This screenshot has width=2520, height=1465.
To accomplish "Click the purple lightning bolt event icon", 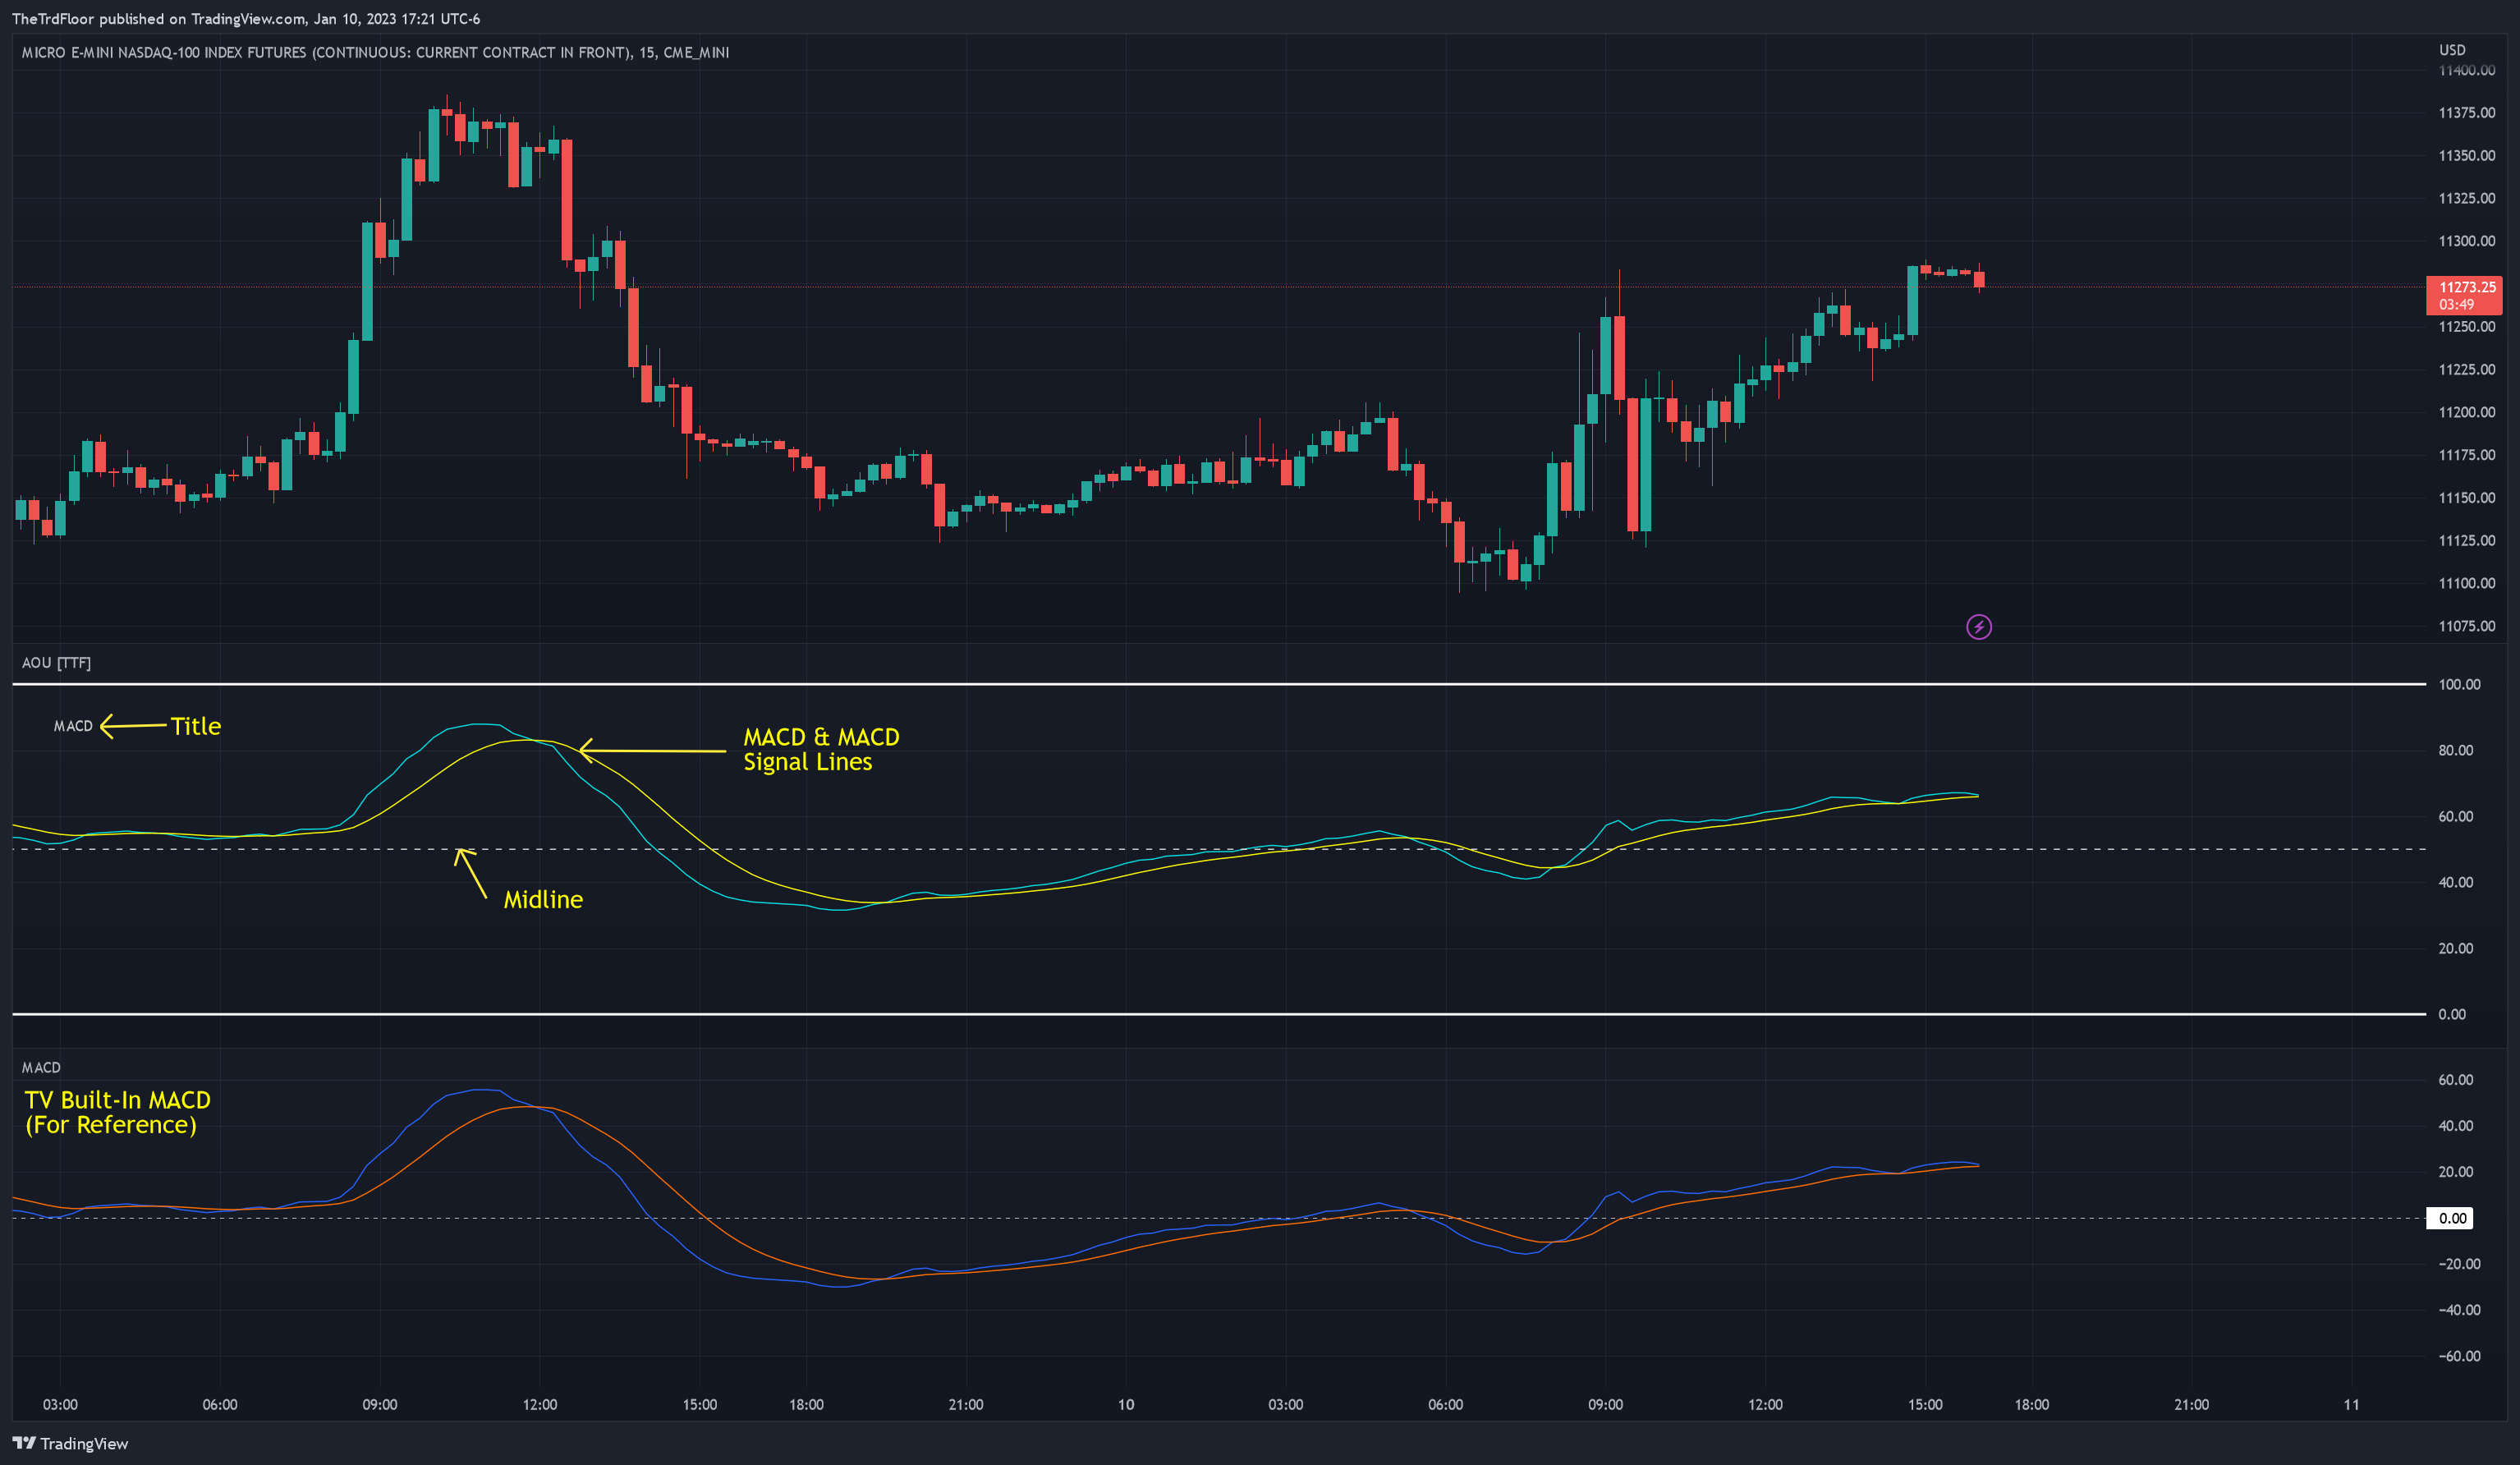I will 1978,627.
